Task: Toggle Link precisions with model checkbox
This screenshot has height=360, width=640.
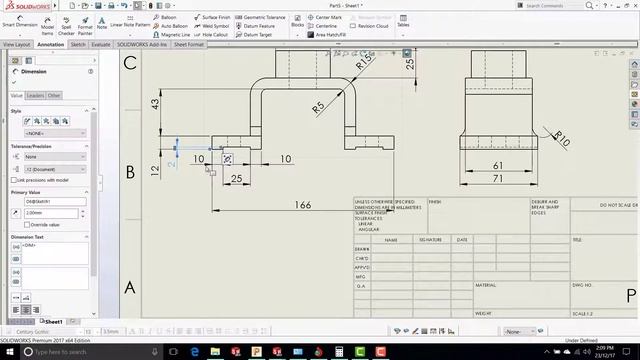Action: [13, 180]
